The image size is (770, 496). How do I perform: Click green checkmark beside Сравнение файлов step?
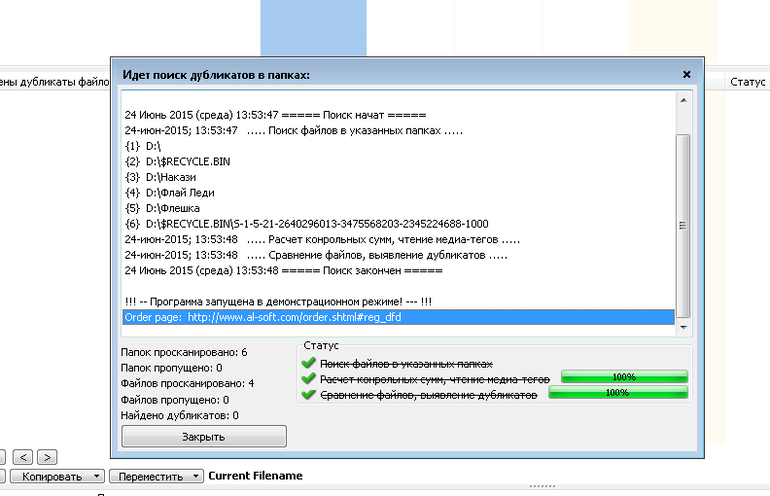click(x=308, y=394)
